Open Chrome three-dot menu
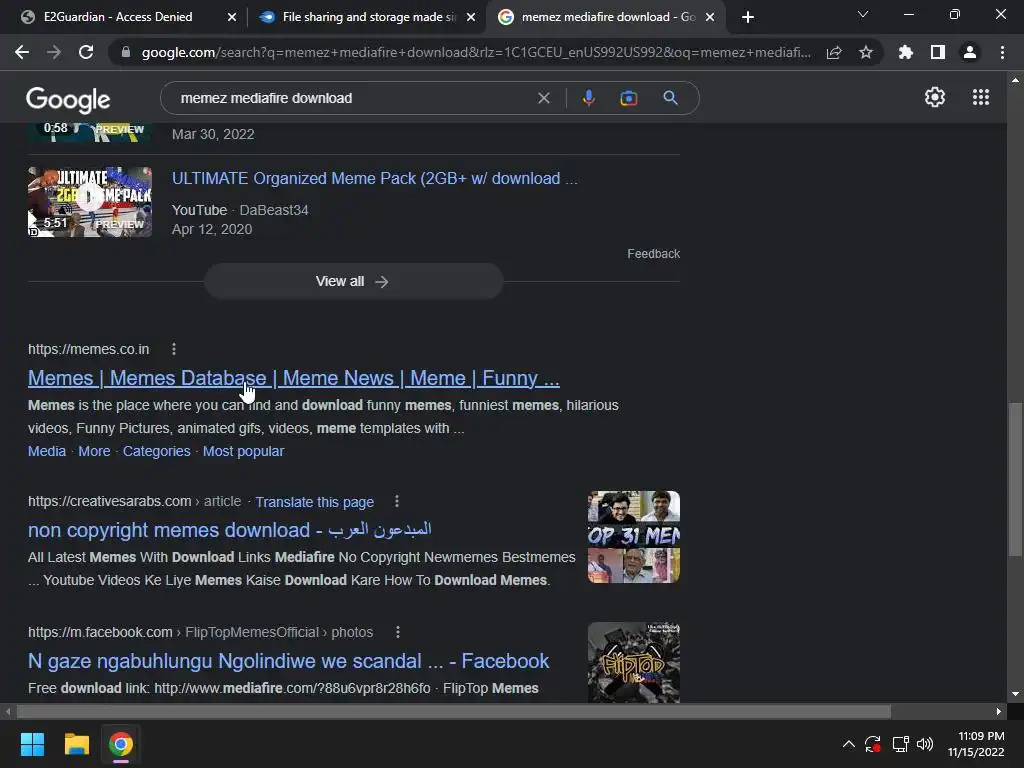 coord(1002,52)
